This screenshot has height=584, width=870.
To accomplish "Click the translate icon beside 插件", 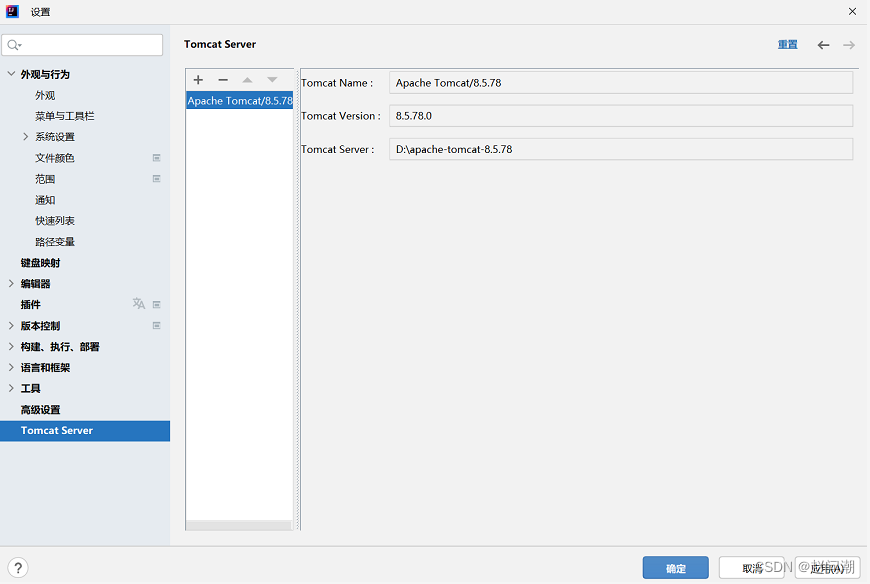I will 139,304.
